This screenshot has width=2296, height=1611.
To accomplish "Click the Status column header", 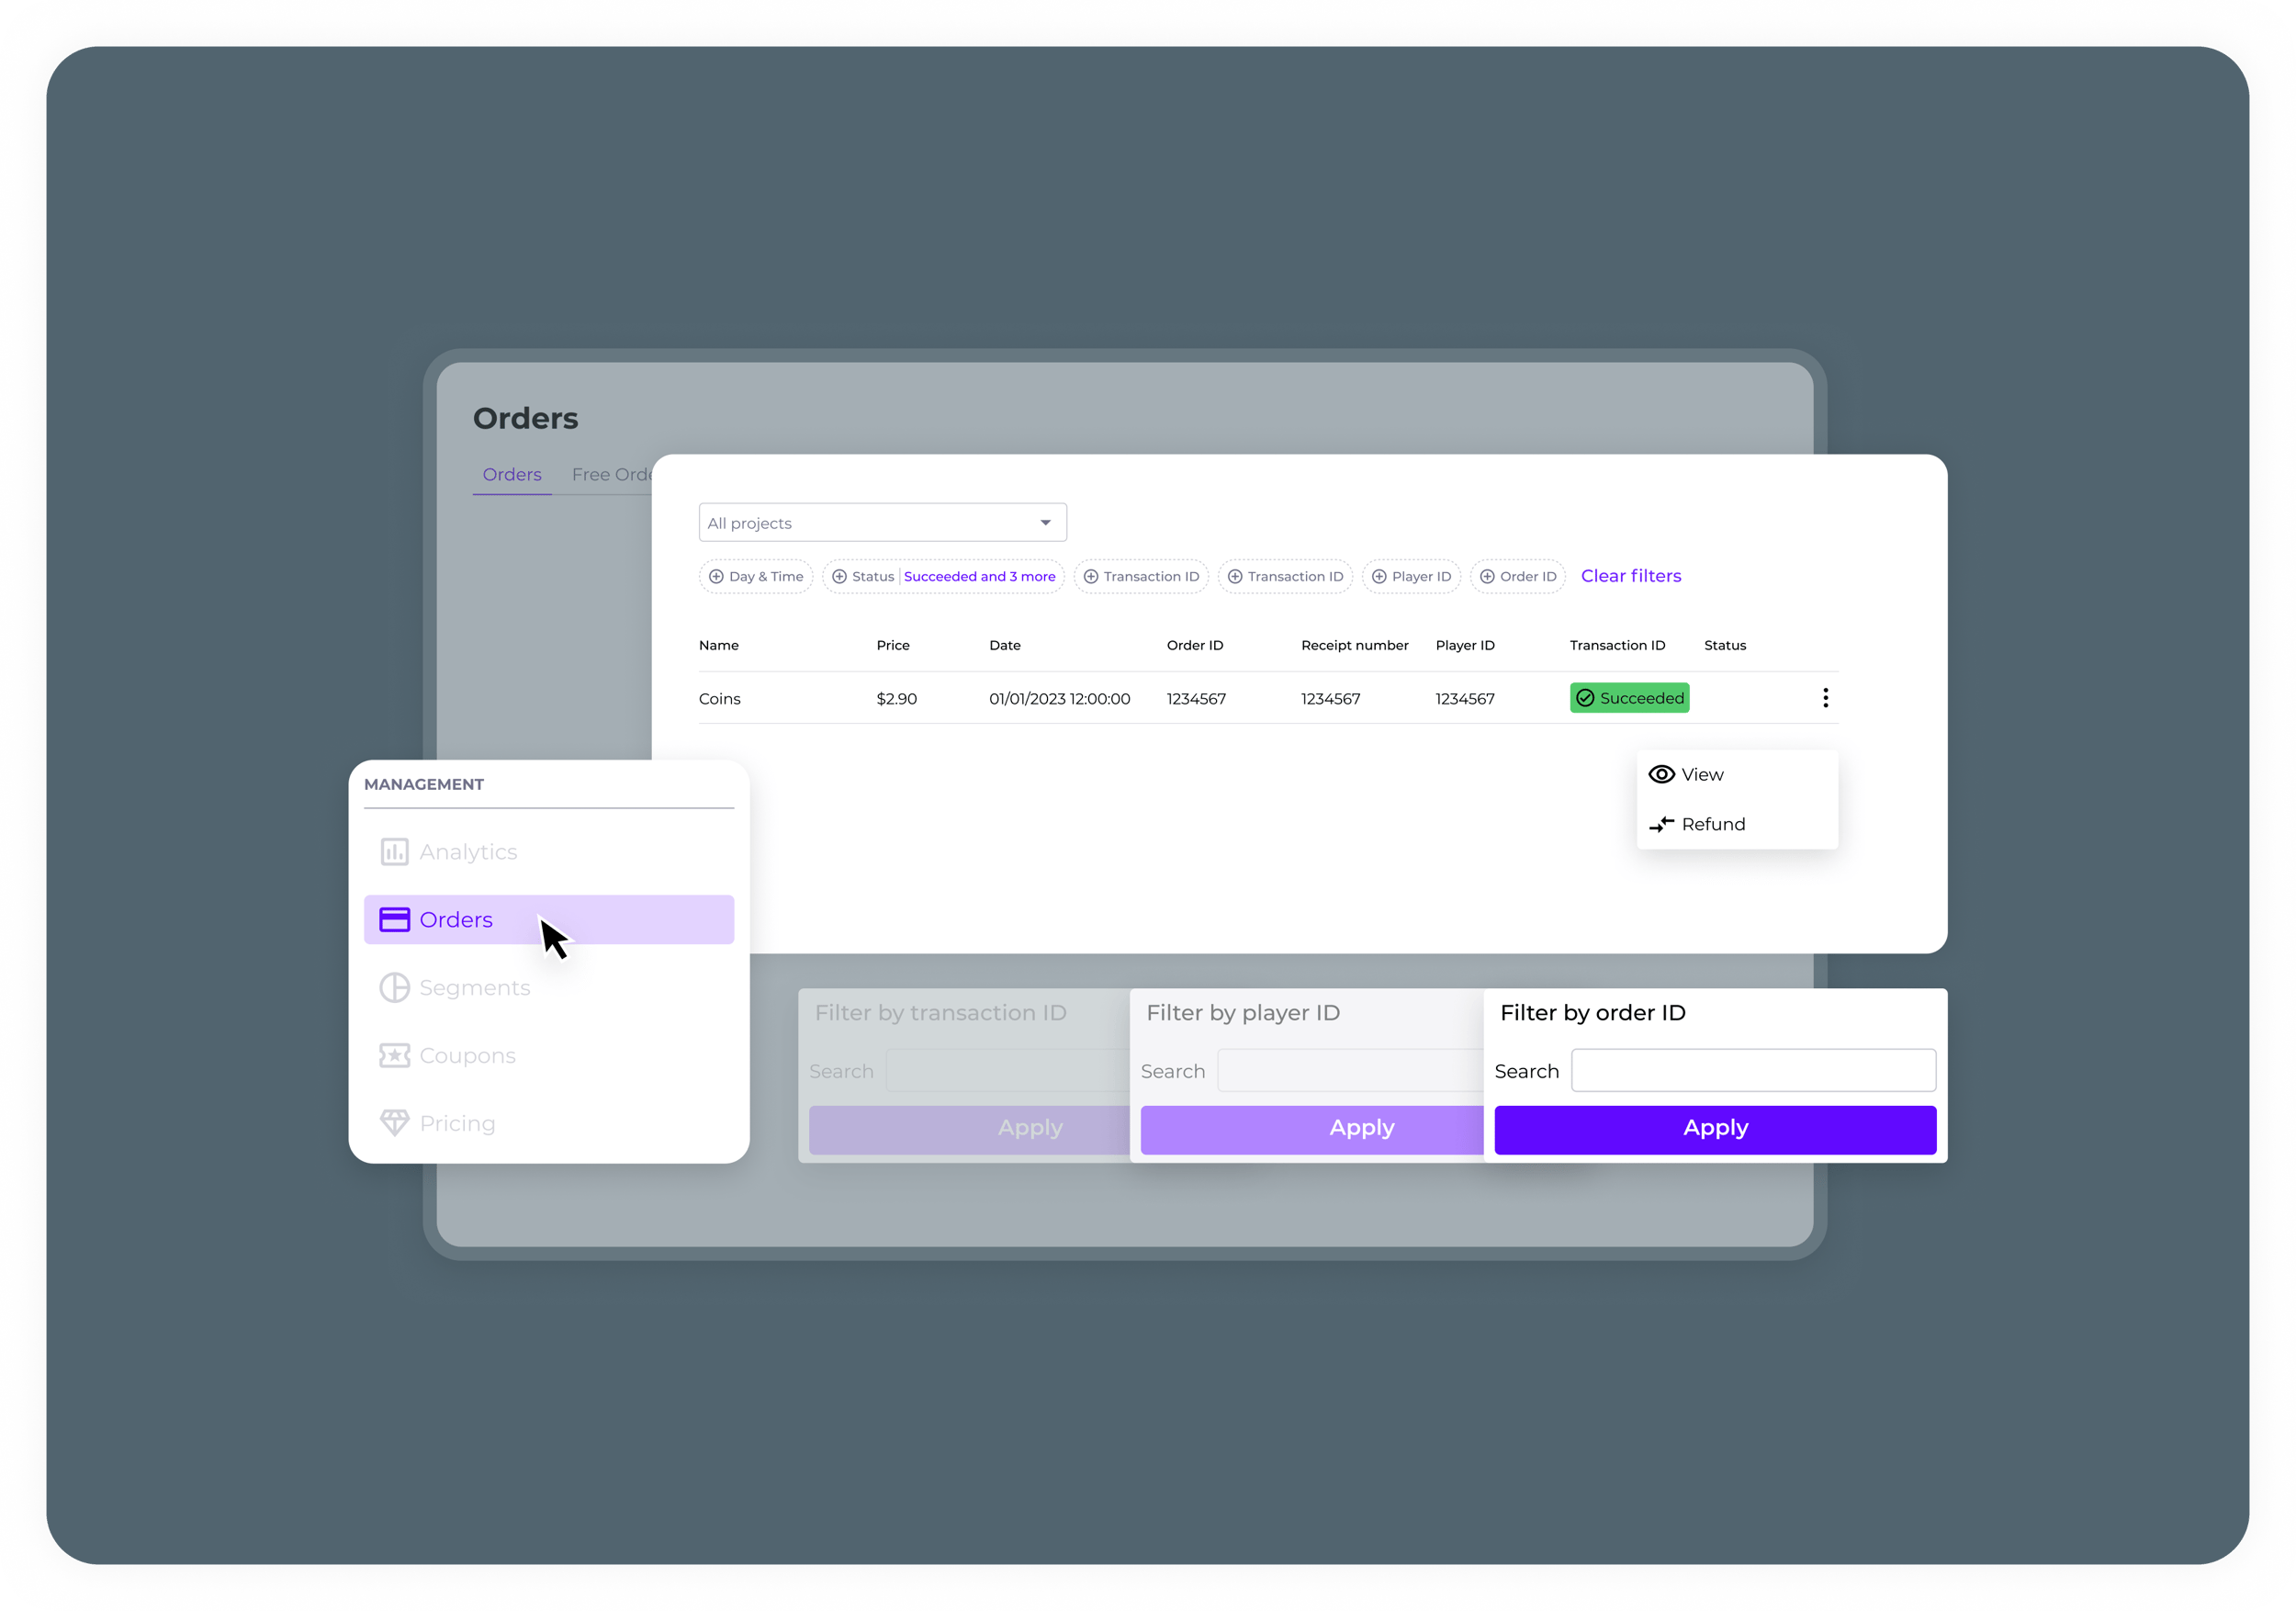I will point(1725,646).
